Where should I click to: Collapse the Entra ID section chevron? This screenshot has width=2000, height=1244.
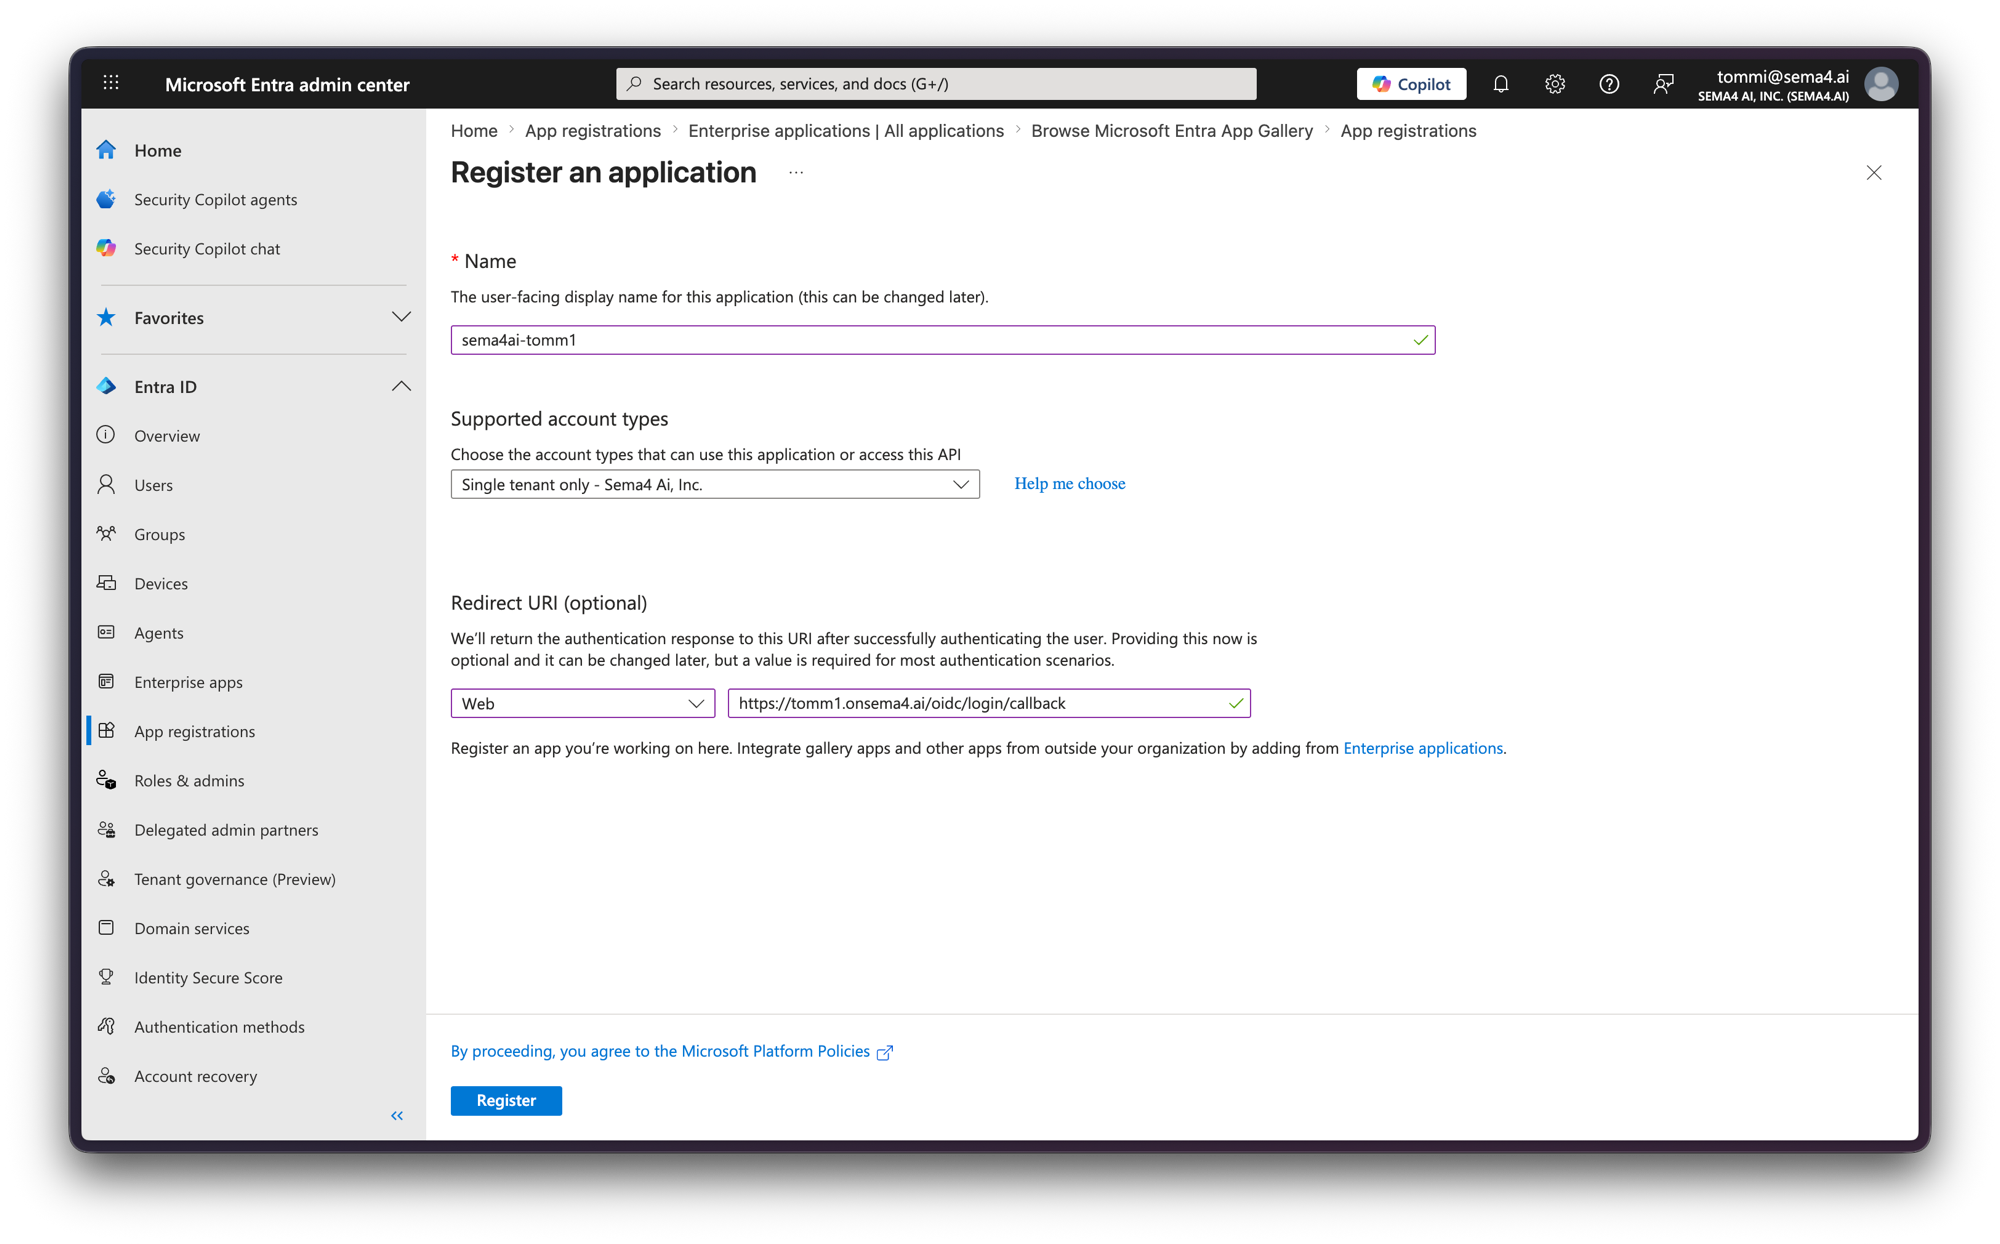401,386
